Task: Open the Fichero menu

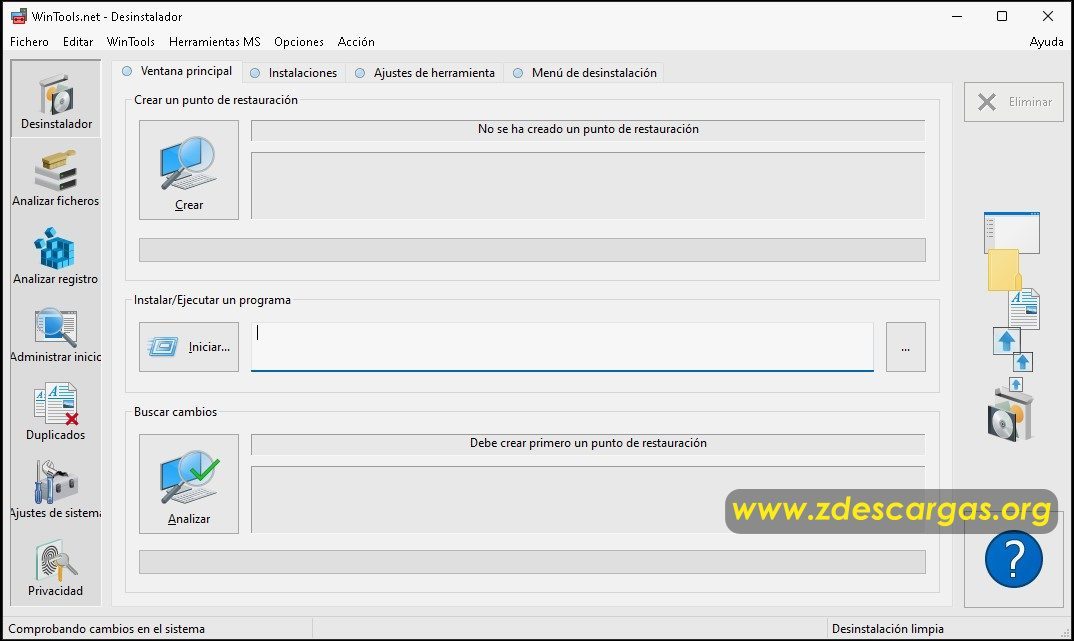Action: (x=29, y=42)
